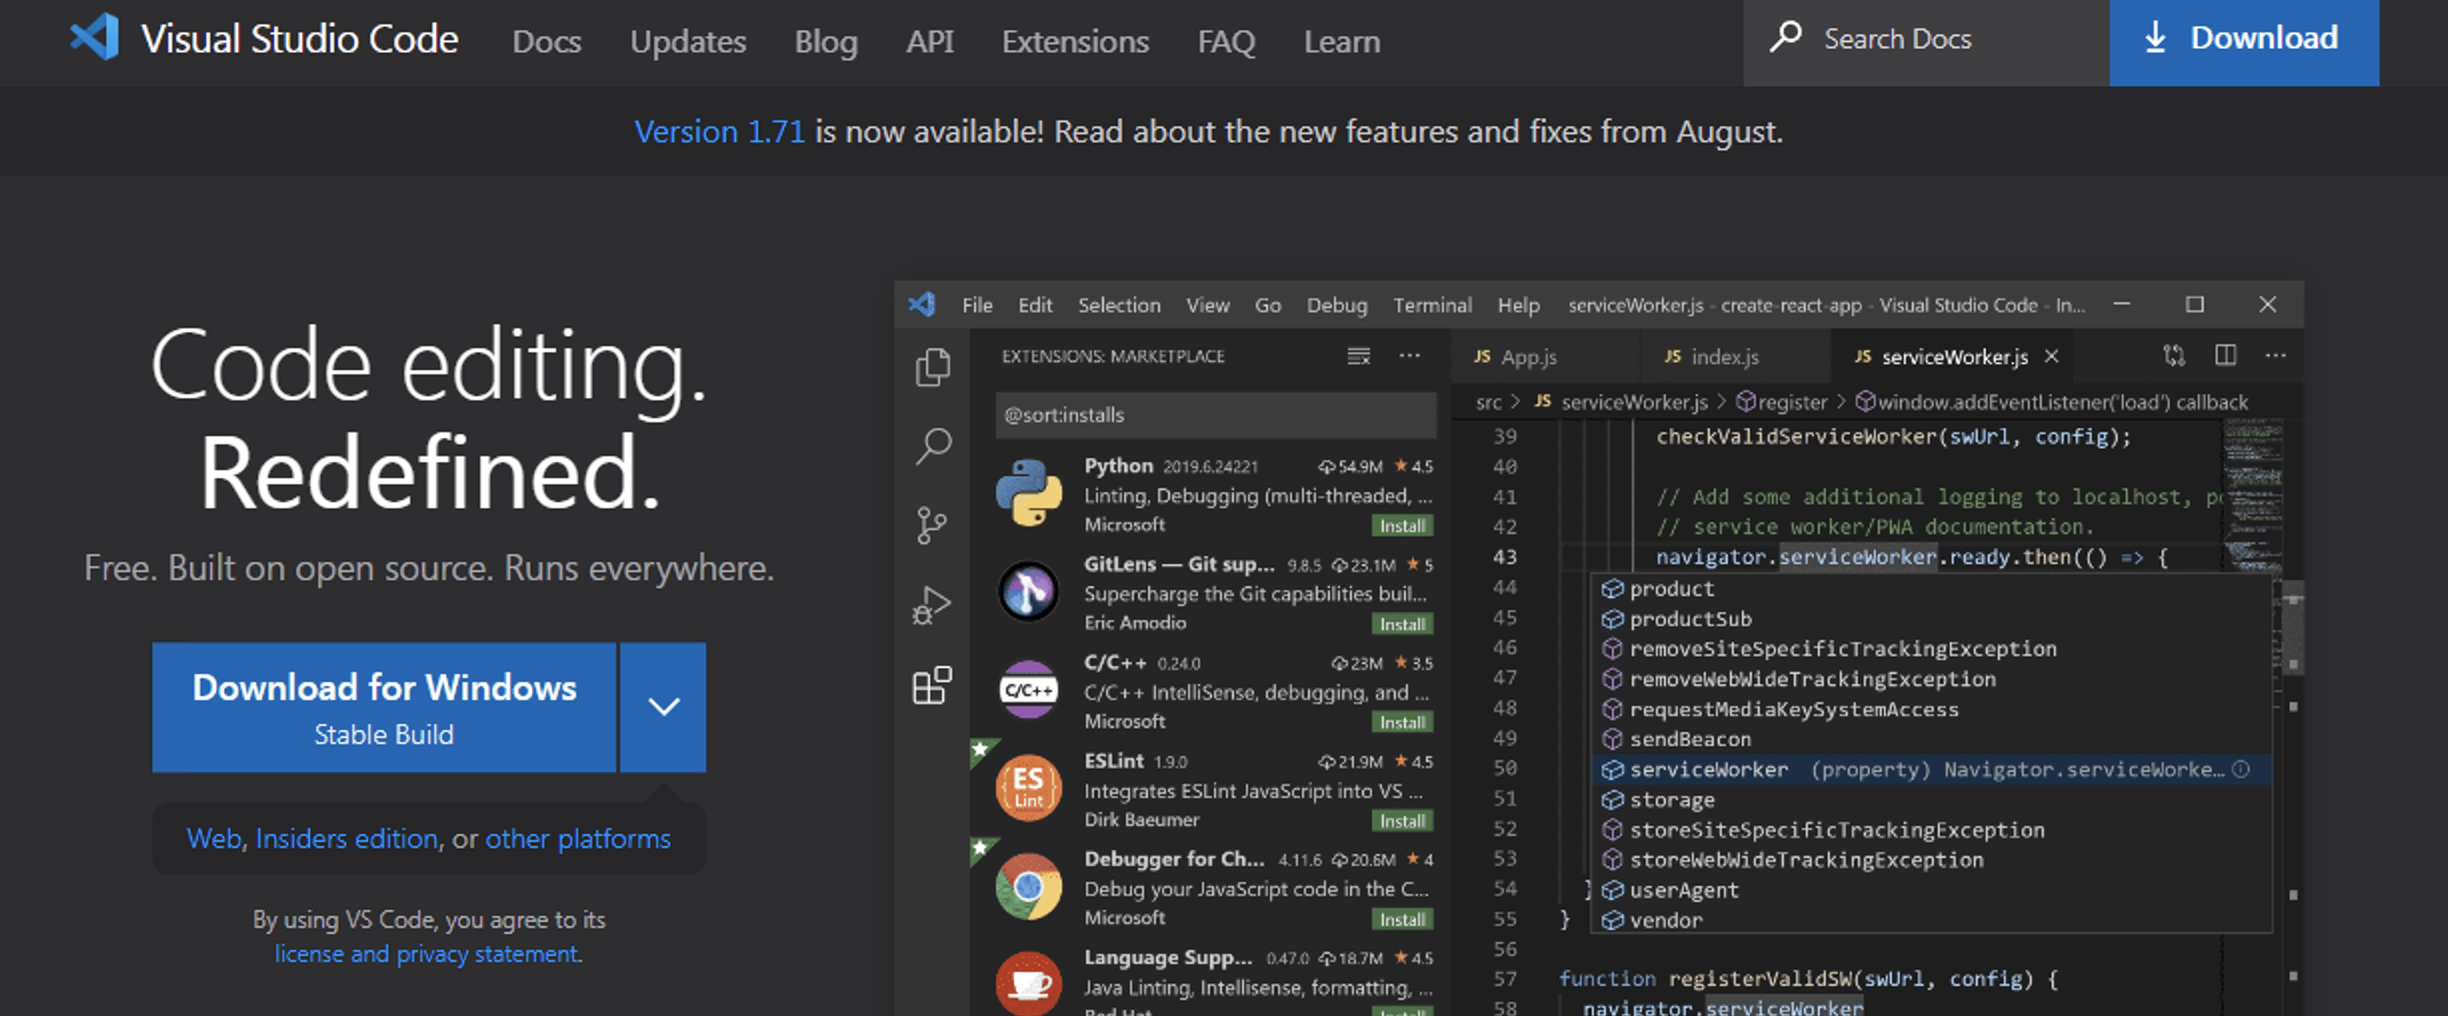The width and height of the screenshot is (2448, 1016).
Task: Open Extensions Marketplace more actions ellipsis
Action: 1410,356
